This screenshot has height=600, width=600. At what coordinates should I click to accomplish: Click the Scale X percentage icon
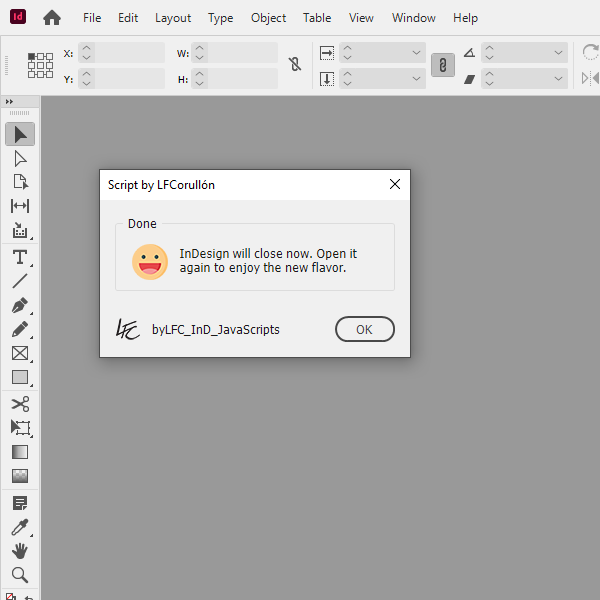326,53
